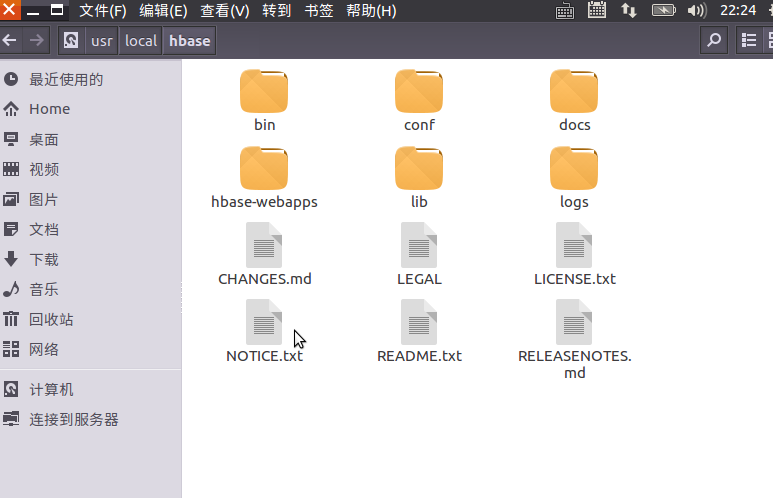Open the 编辑(E) menu

(163, 10)
